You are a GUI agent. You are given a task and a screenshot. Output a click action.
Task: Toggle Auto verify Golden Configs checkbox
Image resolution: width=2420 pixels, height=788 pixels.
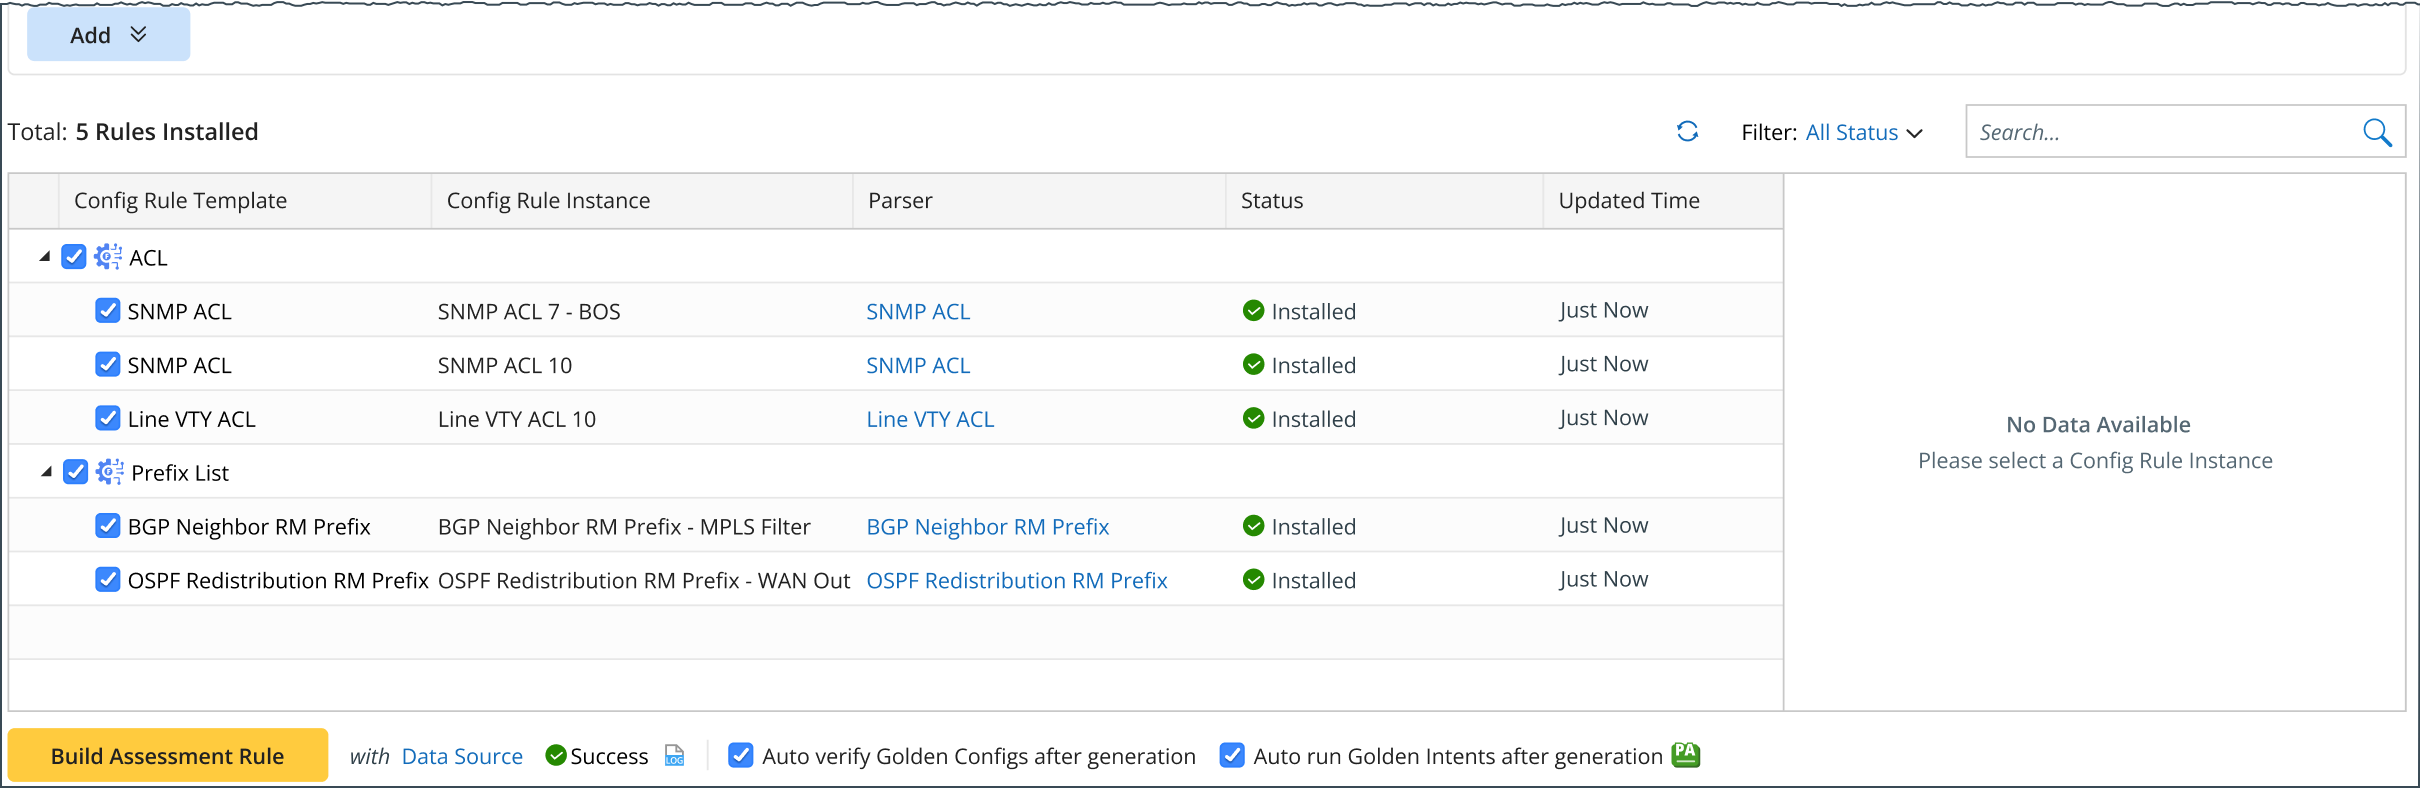741,756
